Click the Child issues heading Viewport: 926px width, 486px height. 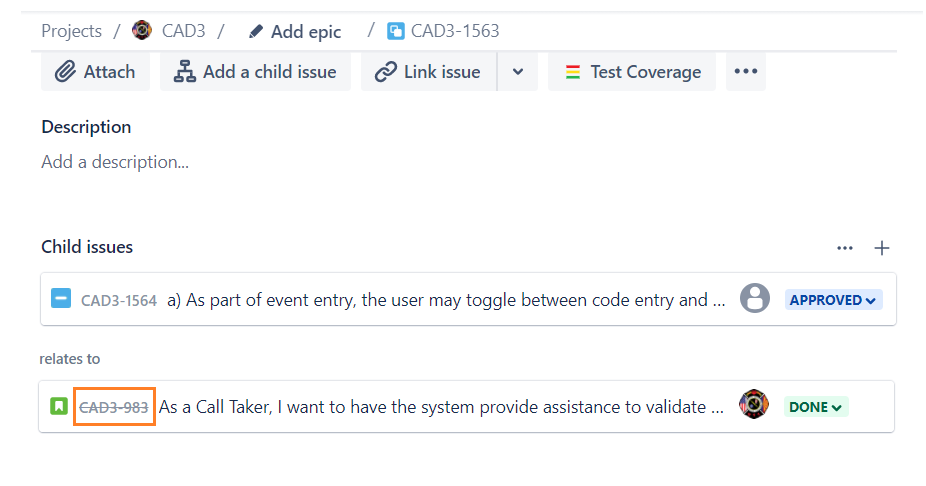pyautogui.click(x=87, y=247)
